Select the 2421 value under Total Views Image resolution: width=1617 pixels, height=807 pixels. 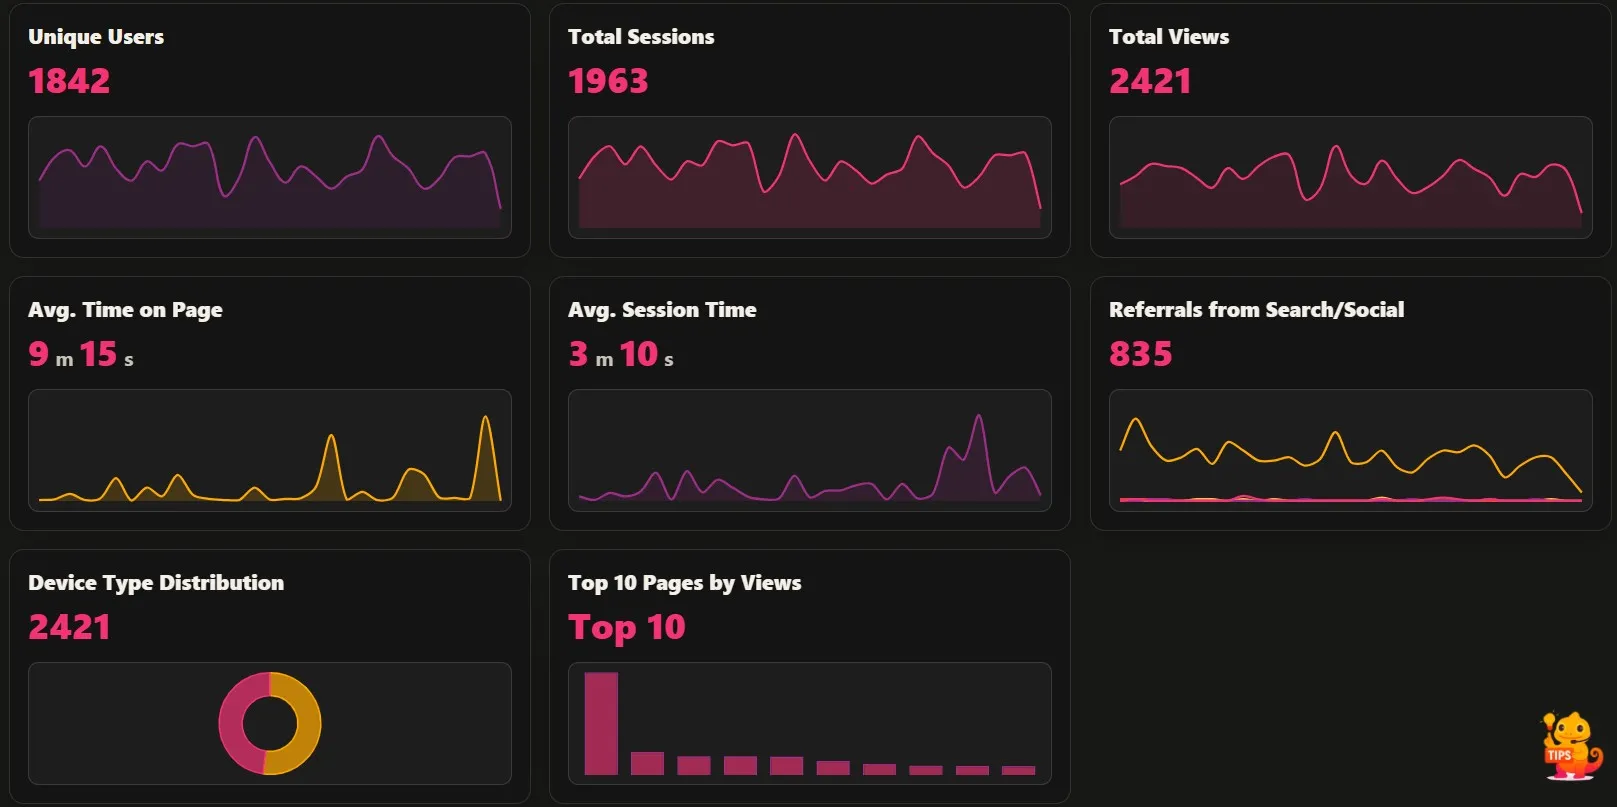point(1150,81)
